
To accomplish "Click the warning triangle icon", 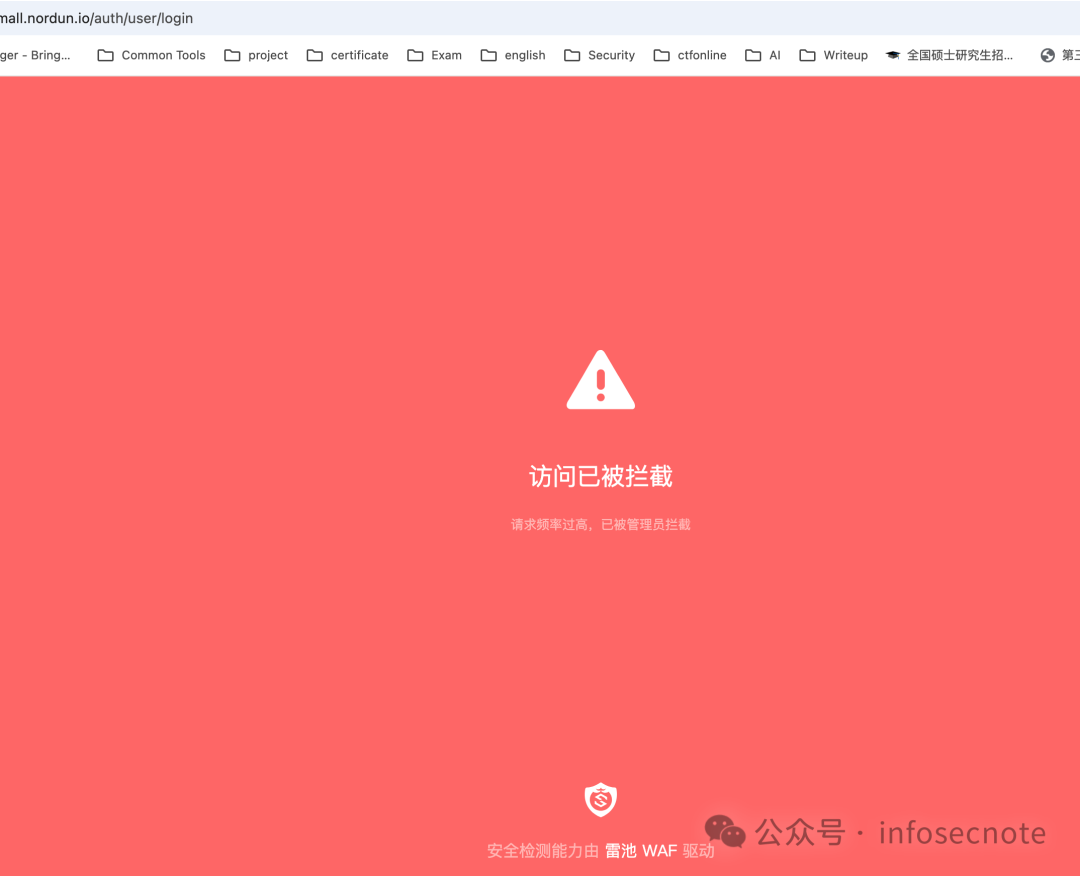I will [600, 379].
